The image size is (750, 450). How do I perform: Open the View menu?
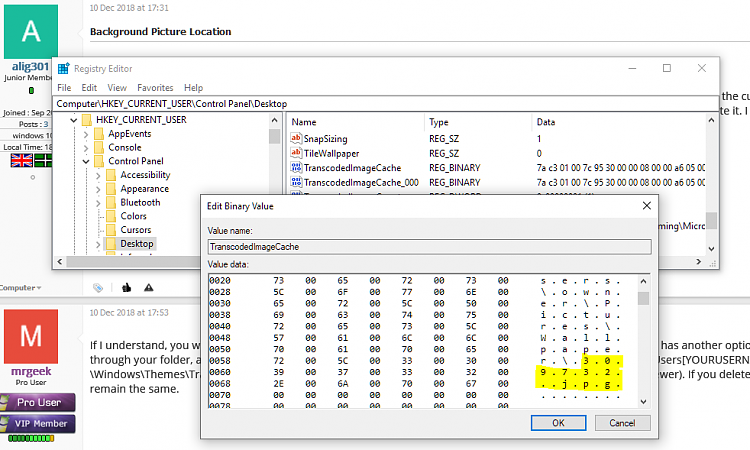pyautogui.click(x=117, y=88)
